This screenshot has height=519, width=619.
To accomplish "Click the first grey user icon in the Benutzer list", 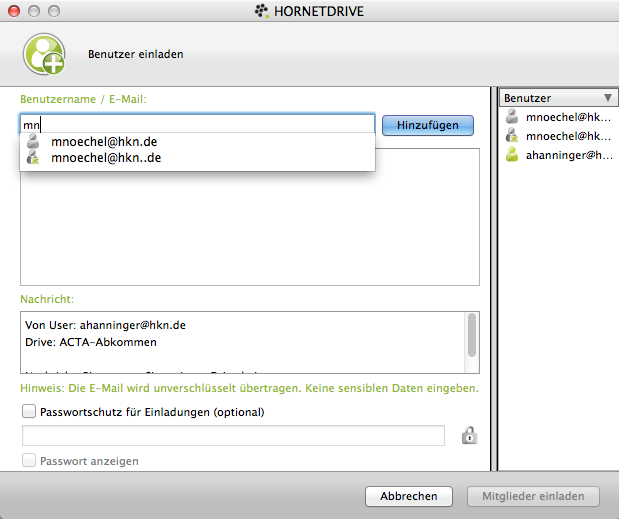I will coord(512,117).
